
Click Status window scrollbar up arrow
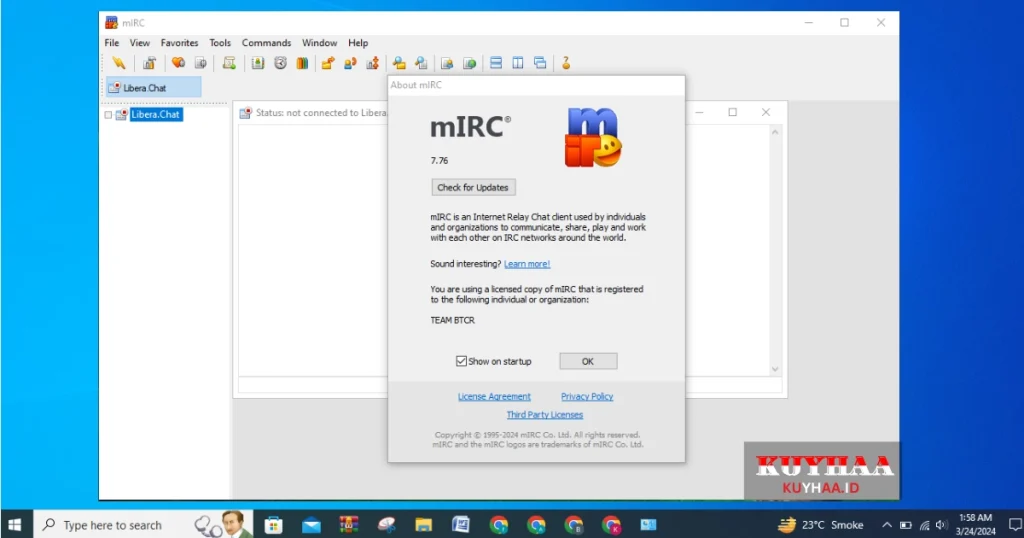click(775, 132)
